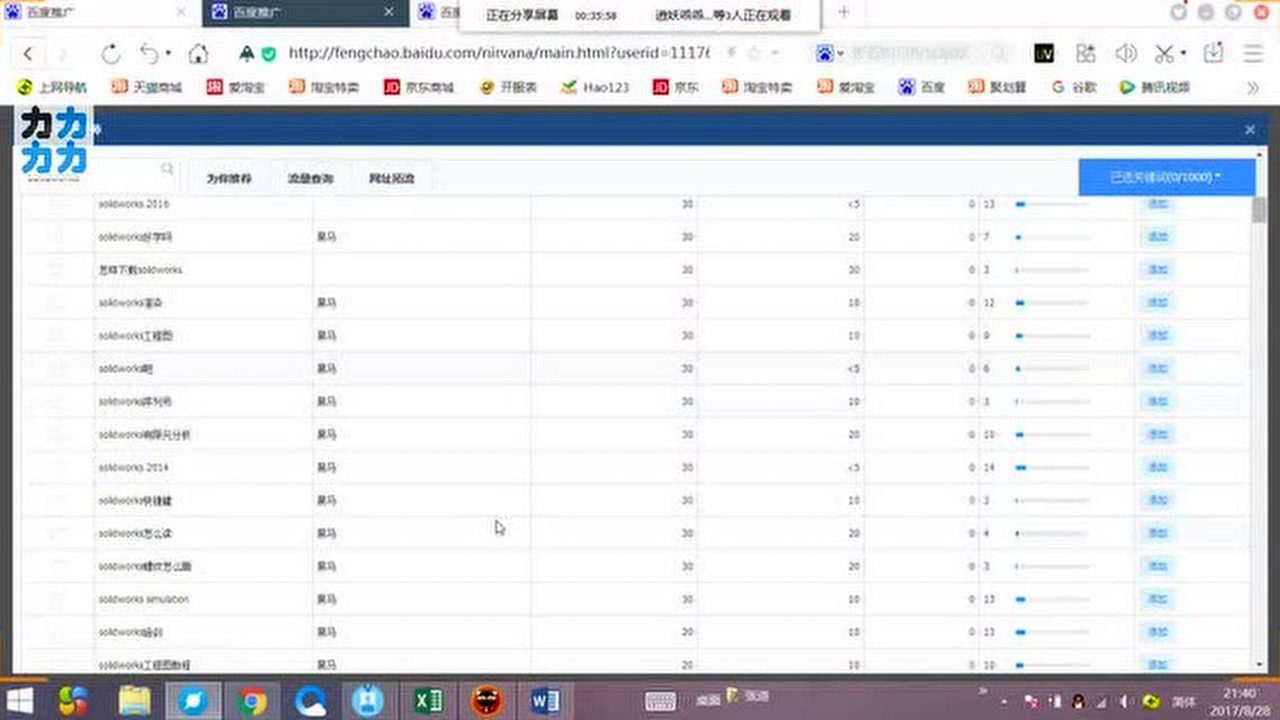Click competition bar in solidworks simulation row
Screen dimensions: 1280x720
1052,599
